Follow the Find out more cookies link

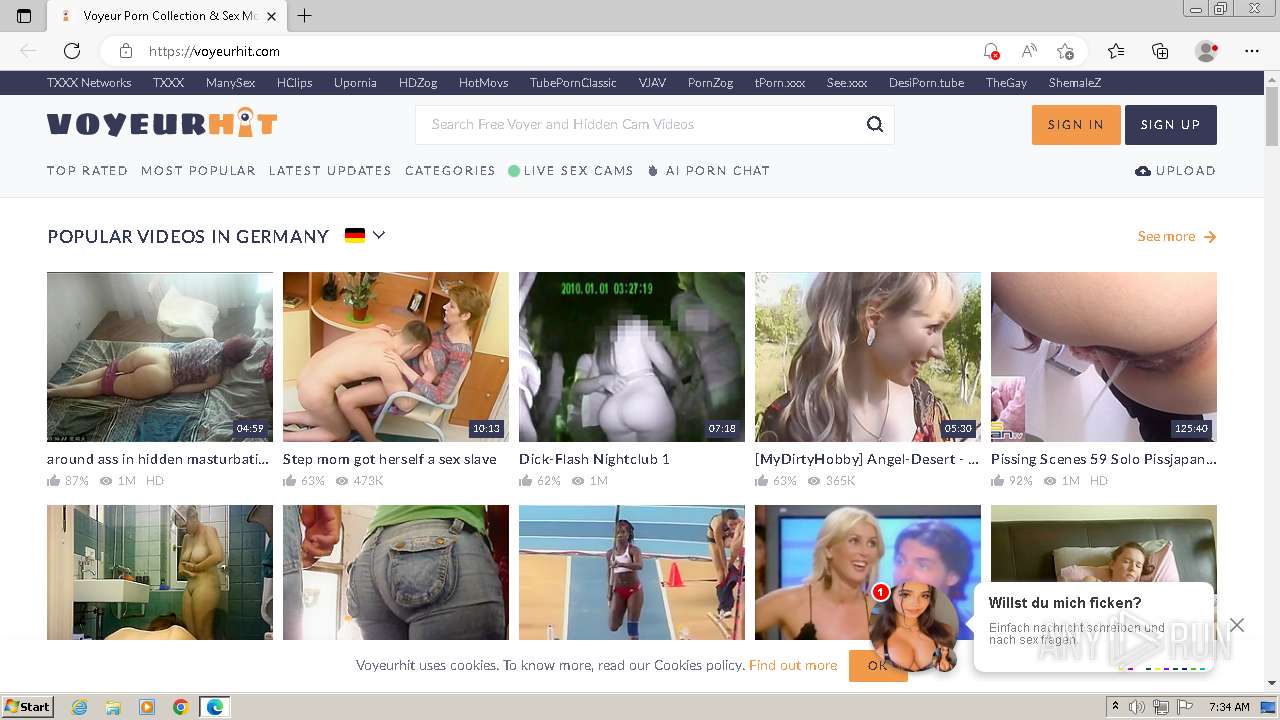(793, 665)
